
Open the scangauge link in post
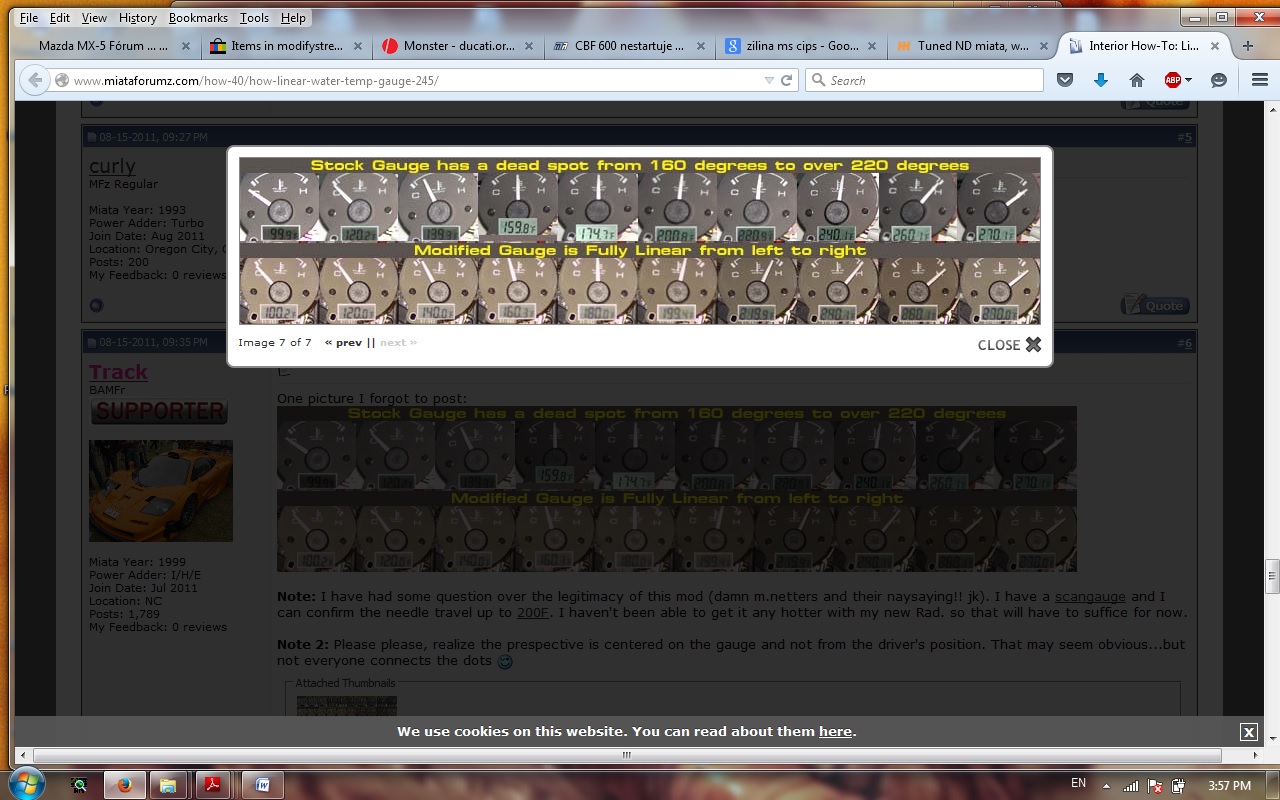[x=1090, y=596]
